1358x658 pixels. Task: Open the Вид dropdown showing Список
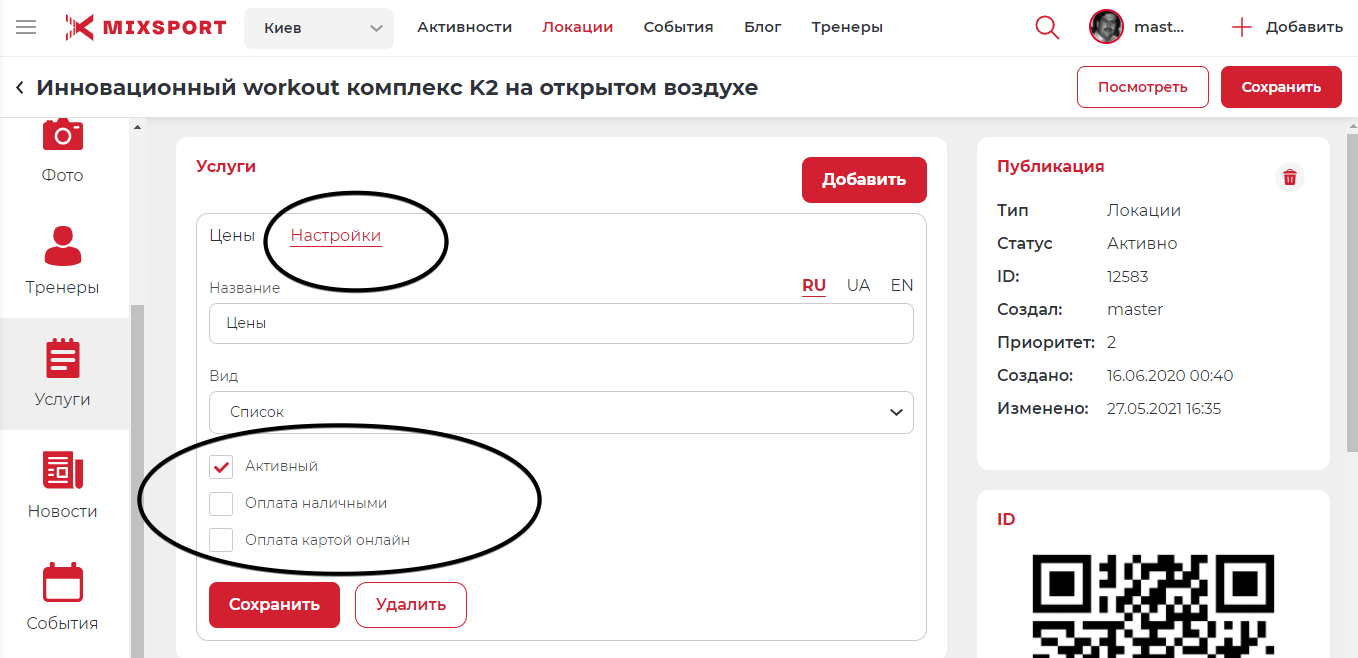561,412
